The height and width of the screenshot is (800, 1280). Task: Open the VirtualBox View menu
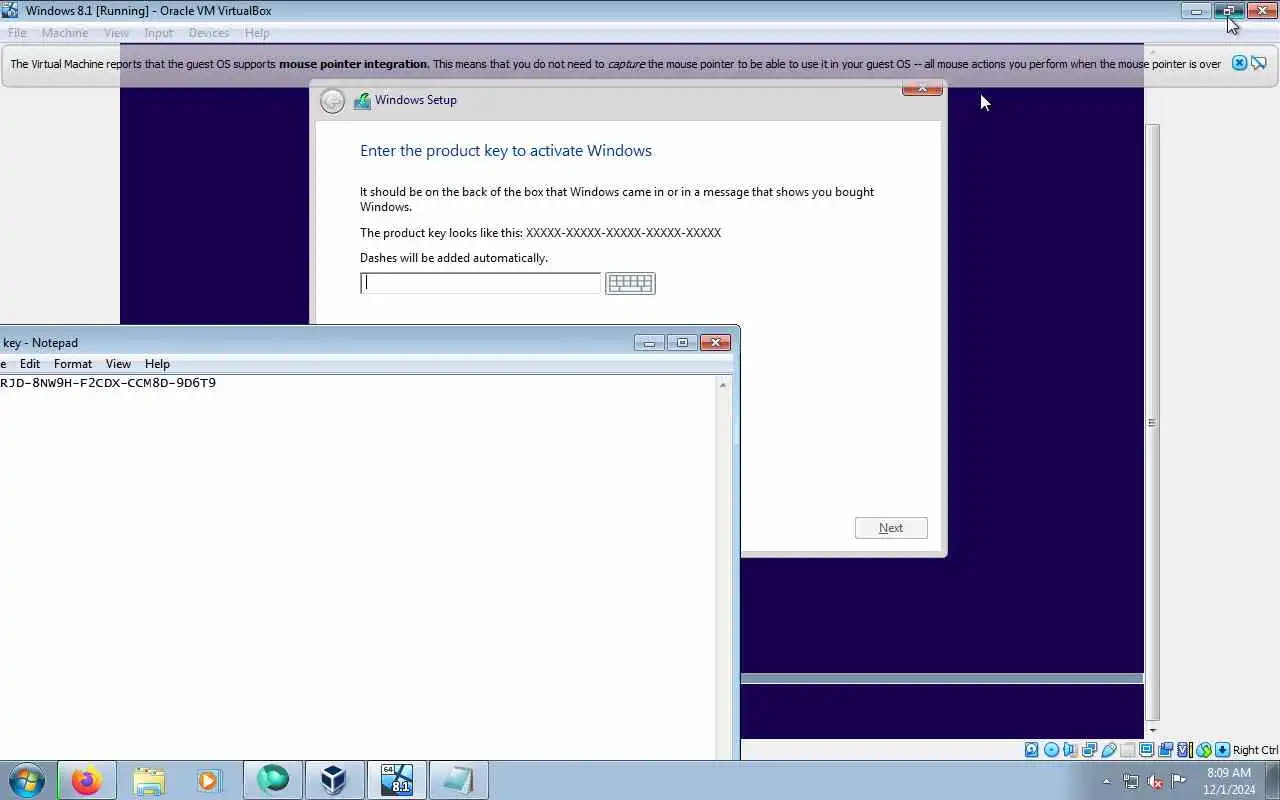point(117,33)
